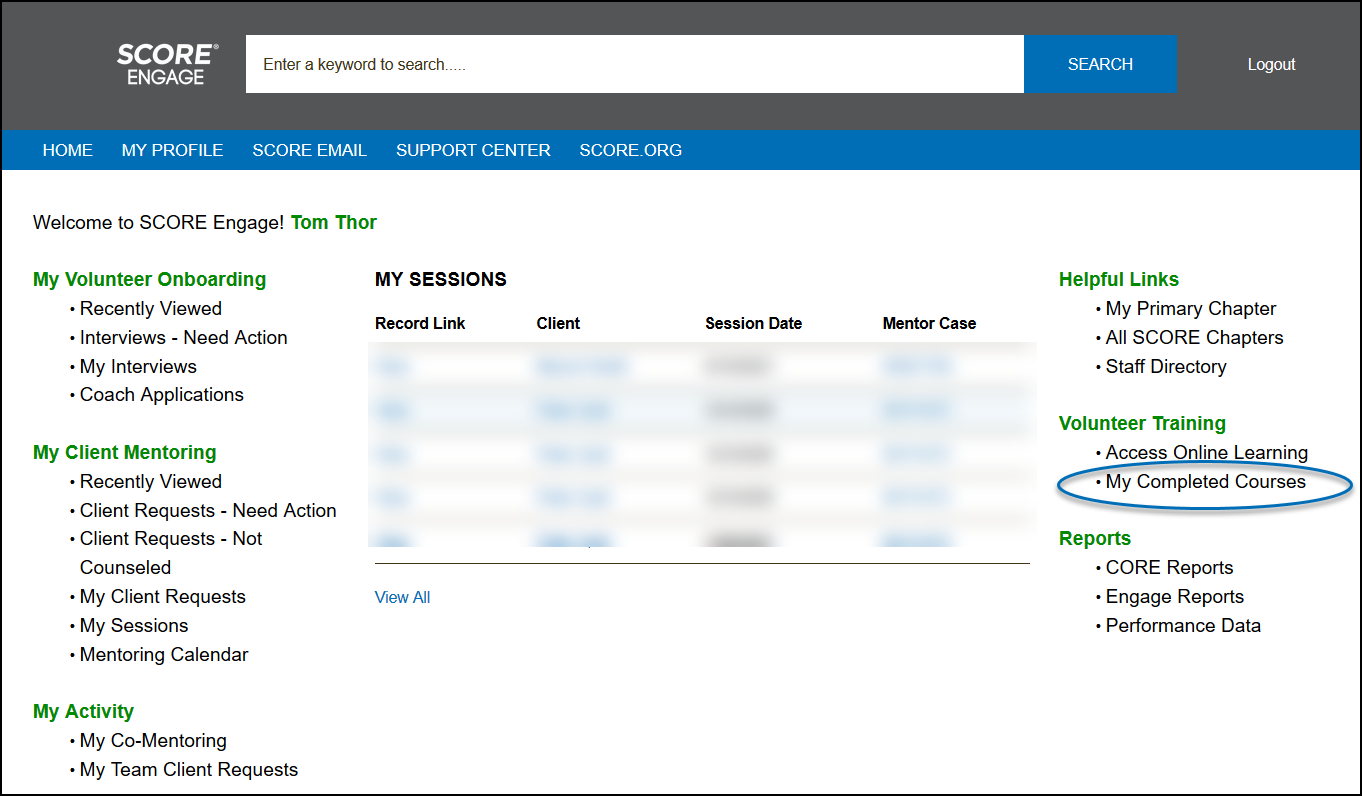Click the SCORE Engage logo
1362x796 pixels.
(167, 64)
